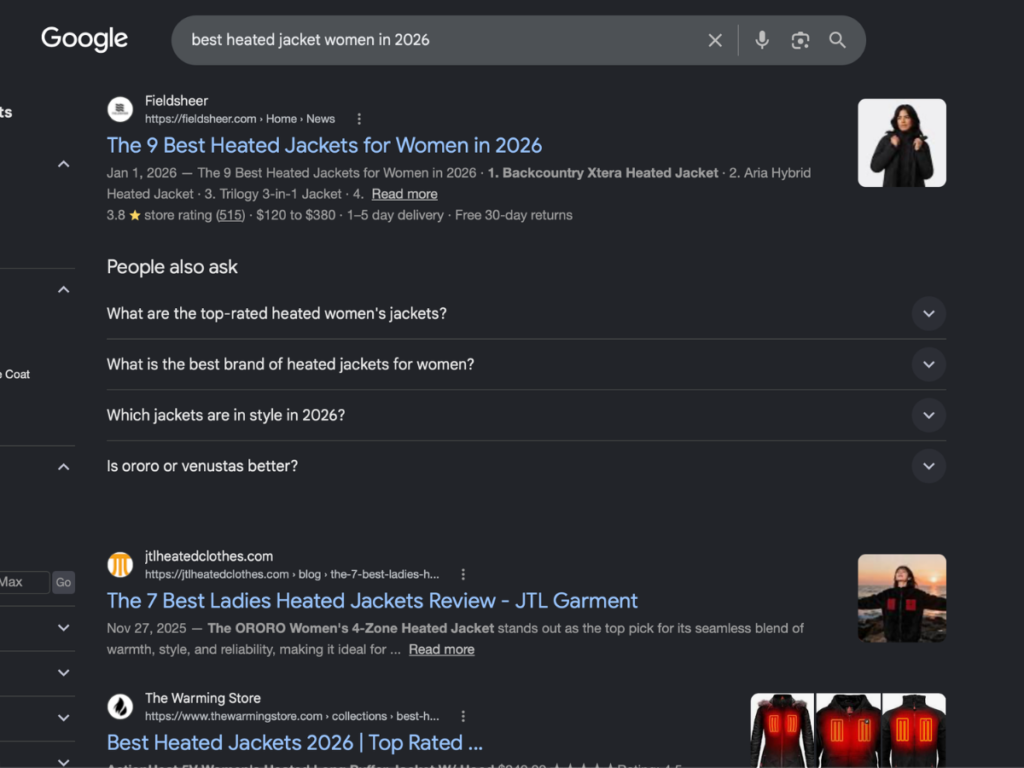Click the Max price input field
1024x768 pixels.
pyautogui.click(x=24, y=582)
